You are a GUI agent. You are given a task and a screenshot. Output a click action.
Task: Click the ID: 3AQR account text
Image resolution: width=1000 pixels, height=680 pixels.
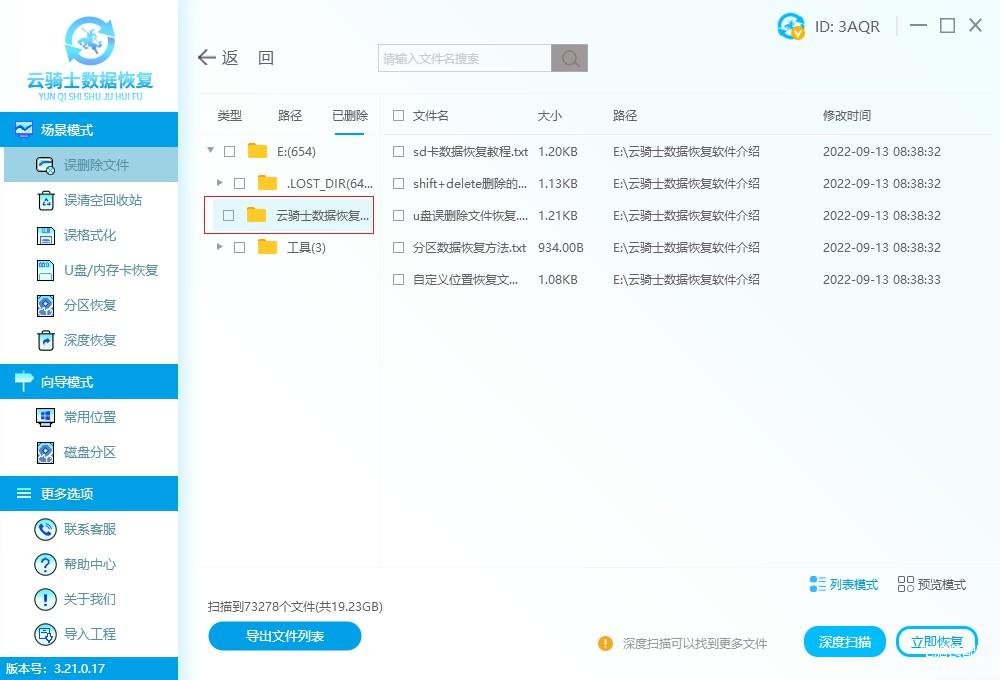[x=847, y=27]
